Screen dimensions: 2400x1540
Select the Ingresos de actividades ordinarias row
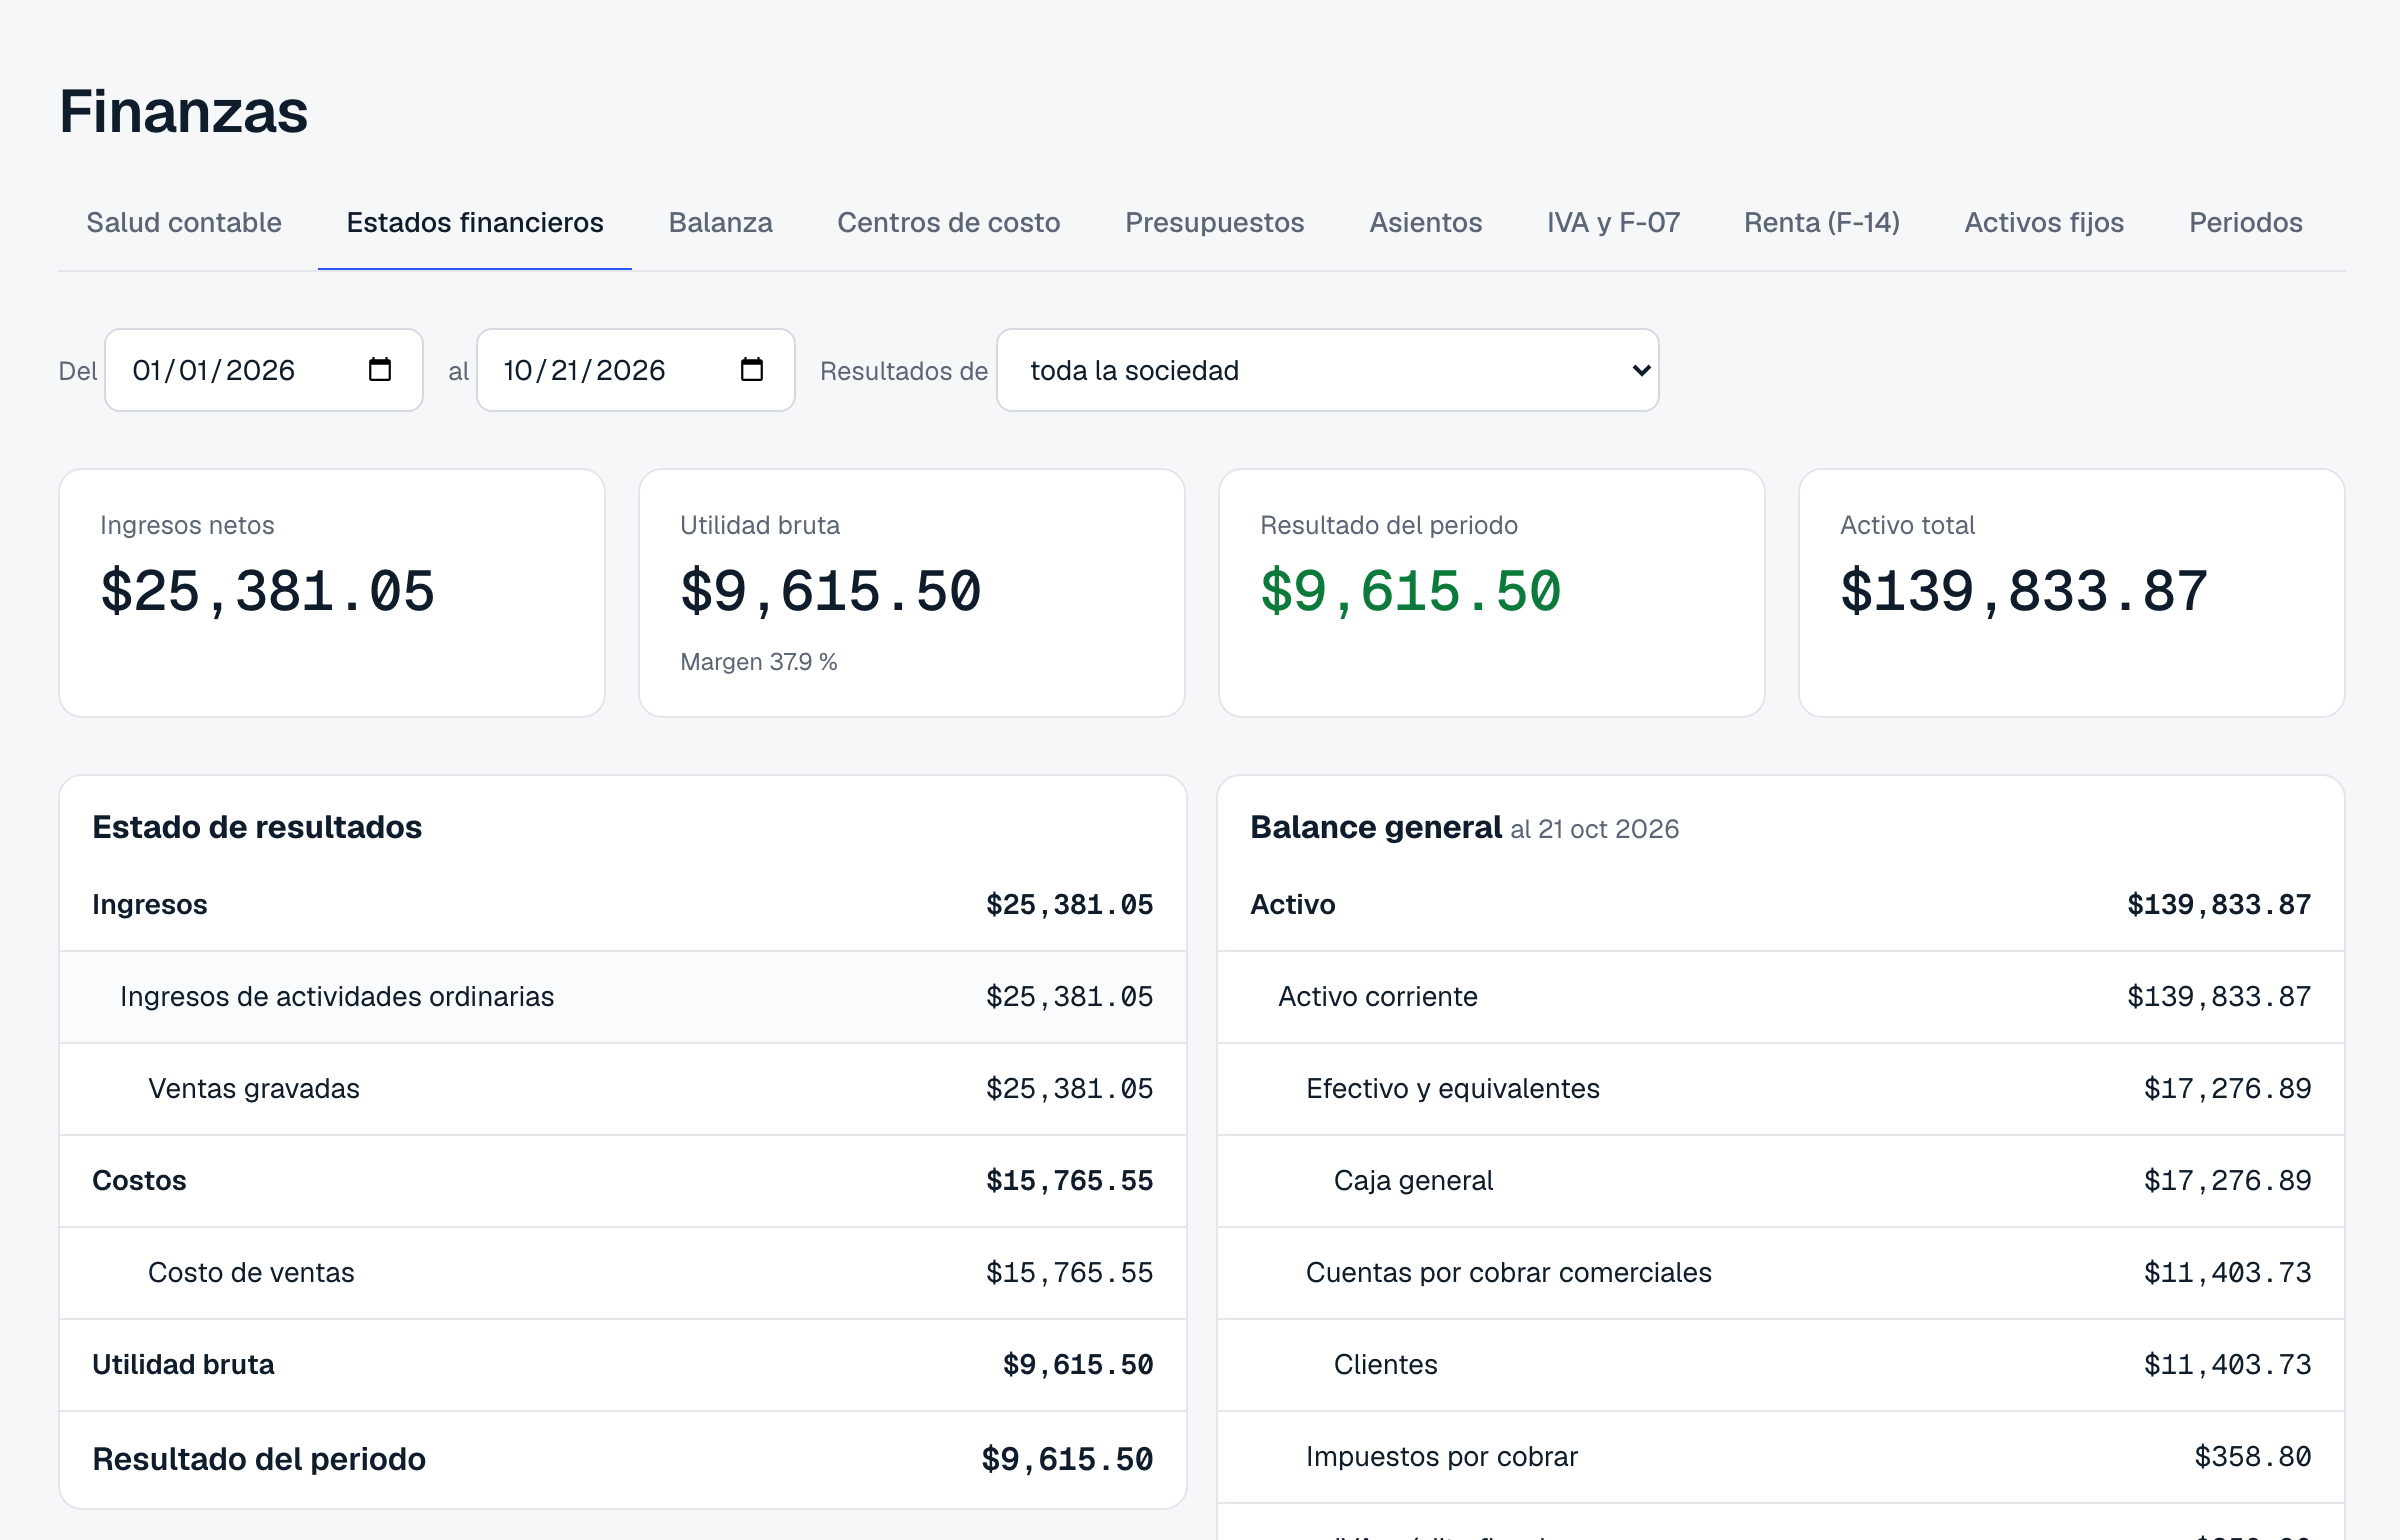pyautogui.click(x=623, y=997)
